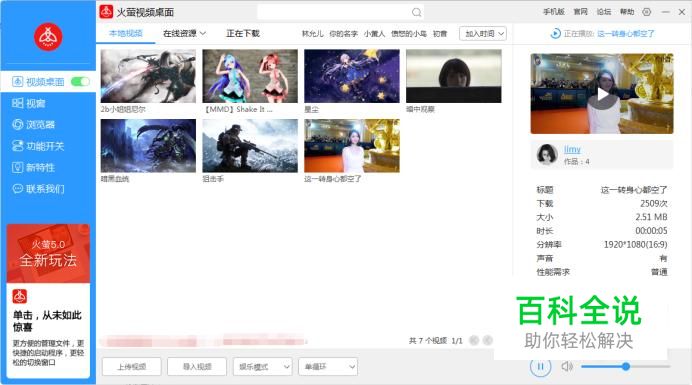
Task: Select the 这一转身心都空了 thumbnail in grid
Action: 352,146
